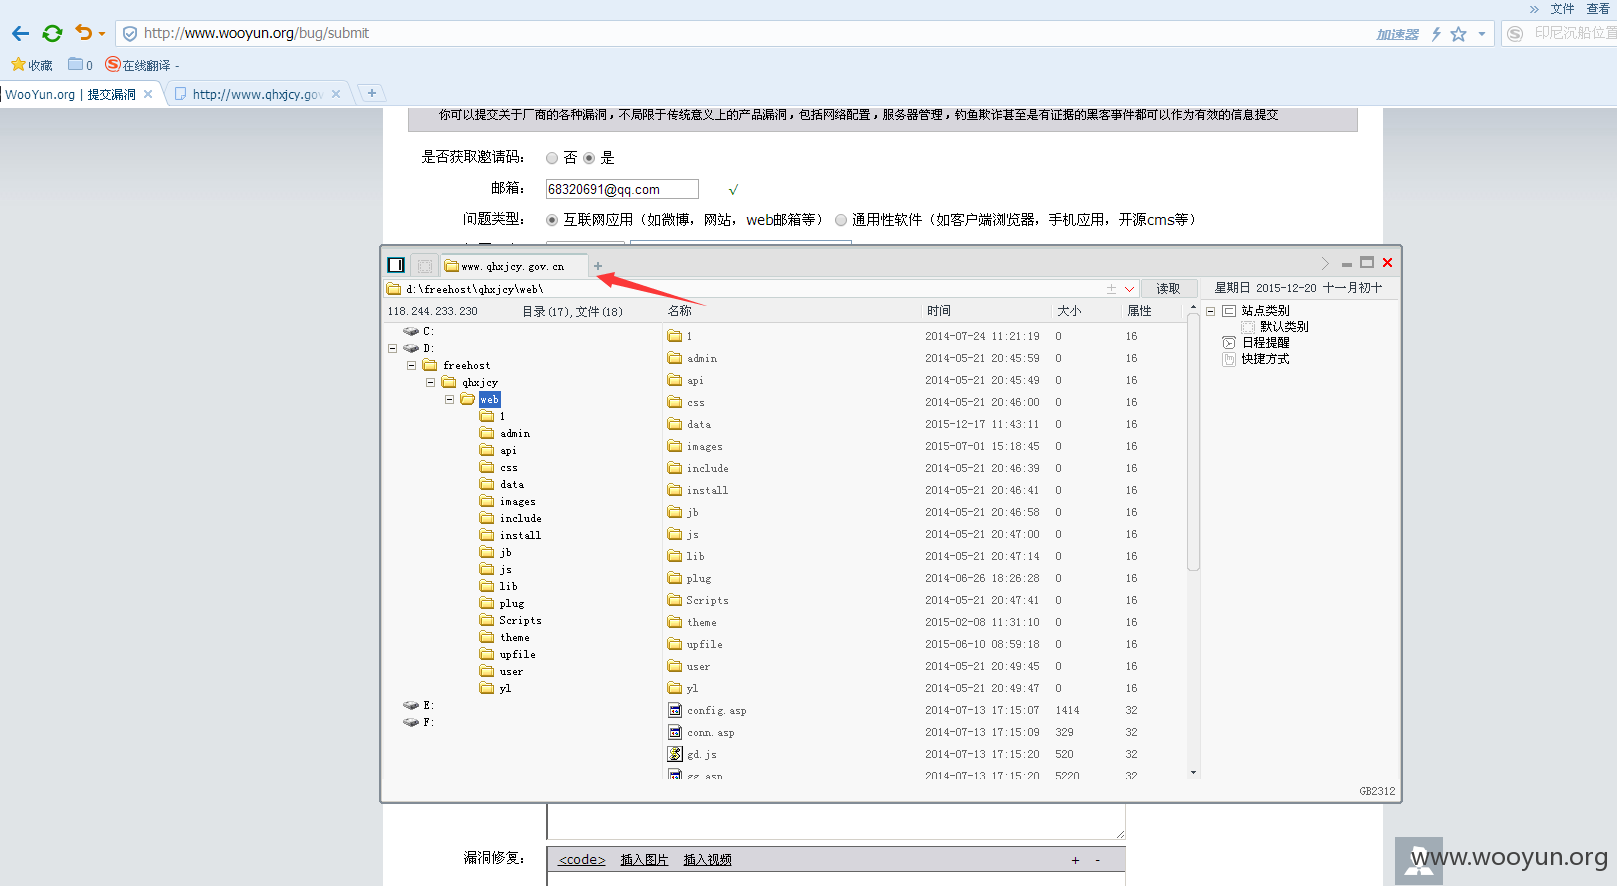Click the shield security icon in address bar
The height and width of the screenshot is (886, 1617).
[x=130, y=33]
